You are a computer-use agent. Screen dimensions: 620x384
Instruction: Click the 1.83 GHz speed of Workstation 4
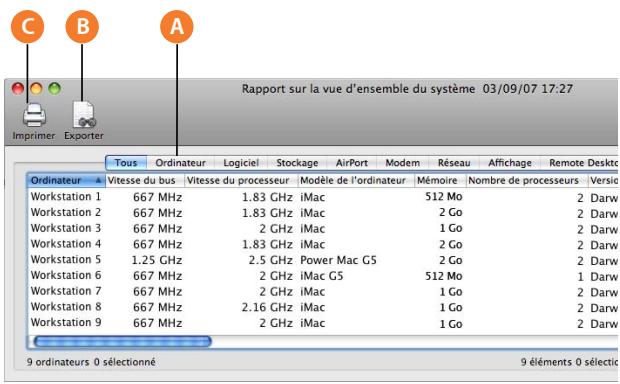pyautogui.click(x=267, y=244)
